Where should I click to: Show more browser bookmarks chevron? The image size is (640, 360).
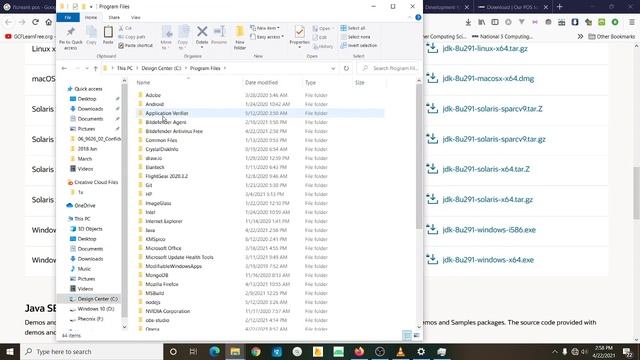coord(580,36)
